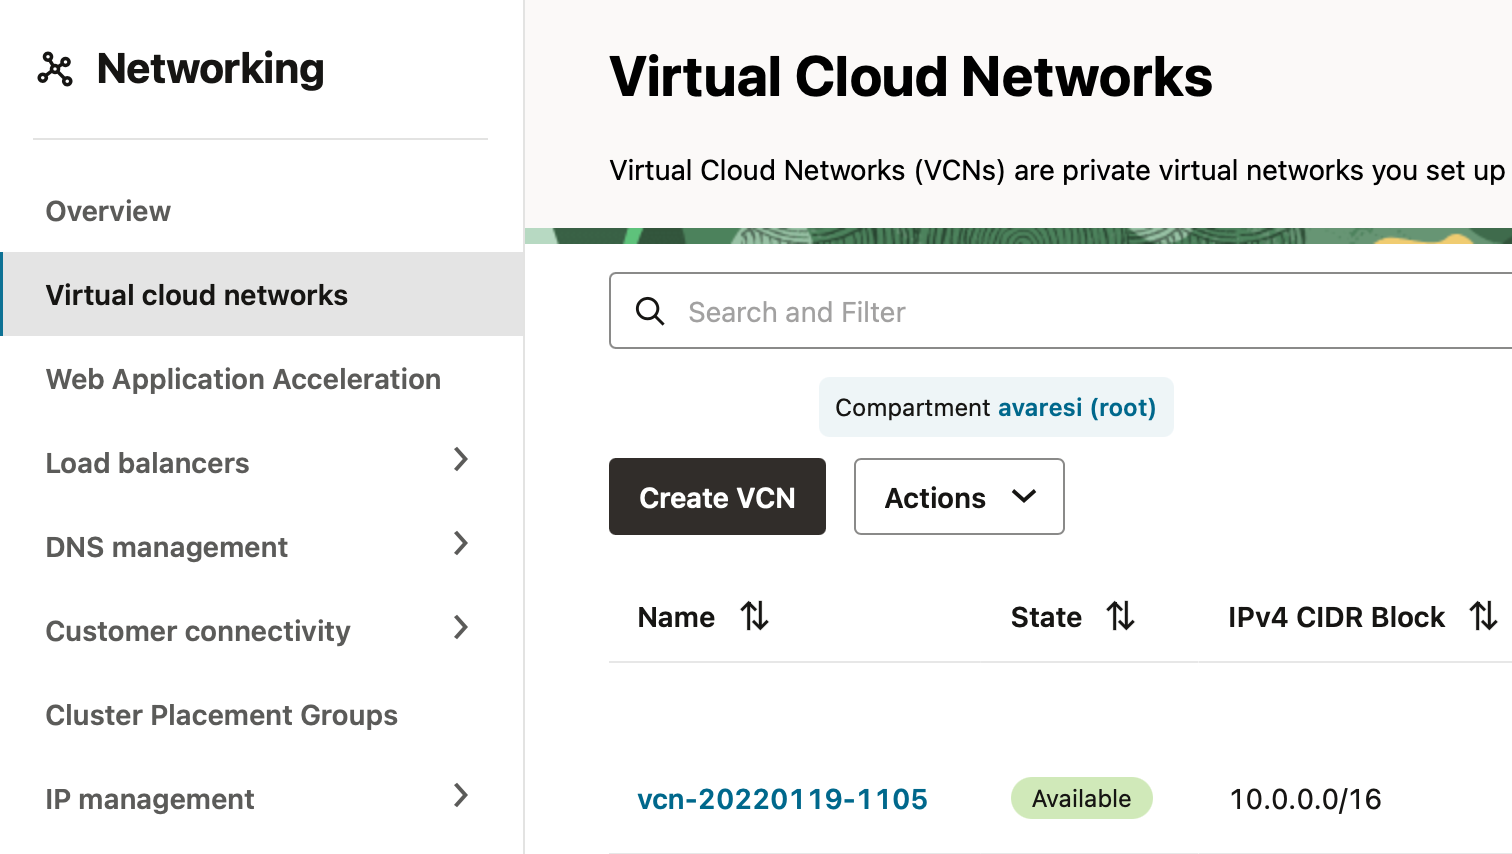Open Cluster Placement Groups from sidebar
This screenshot has height=854, width=1512.
point(221,715)
